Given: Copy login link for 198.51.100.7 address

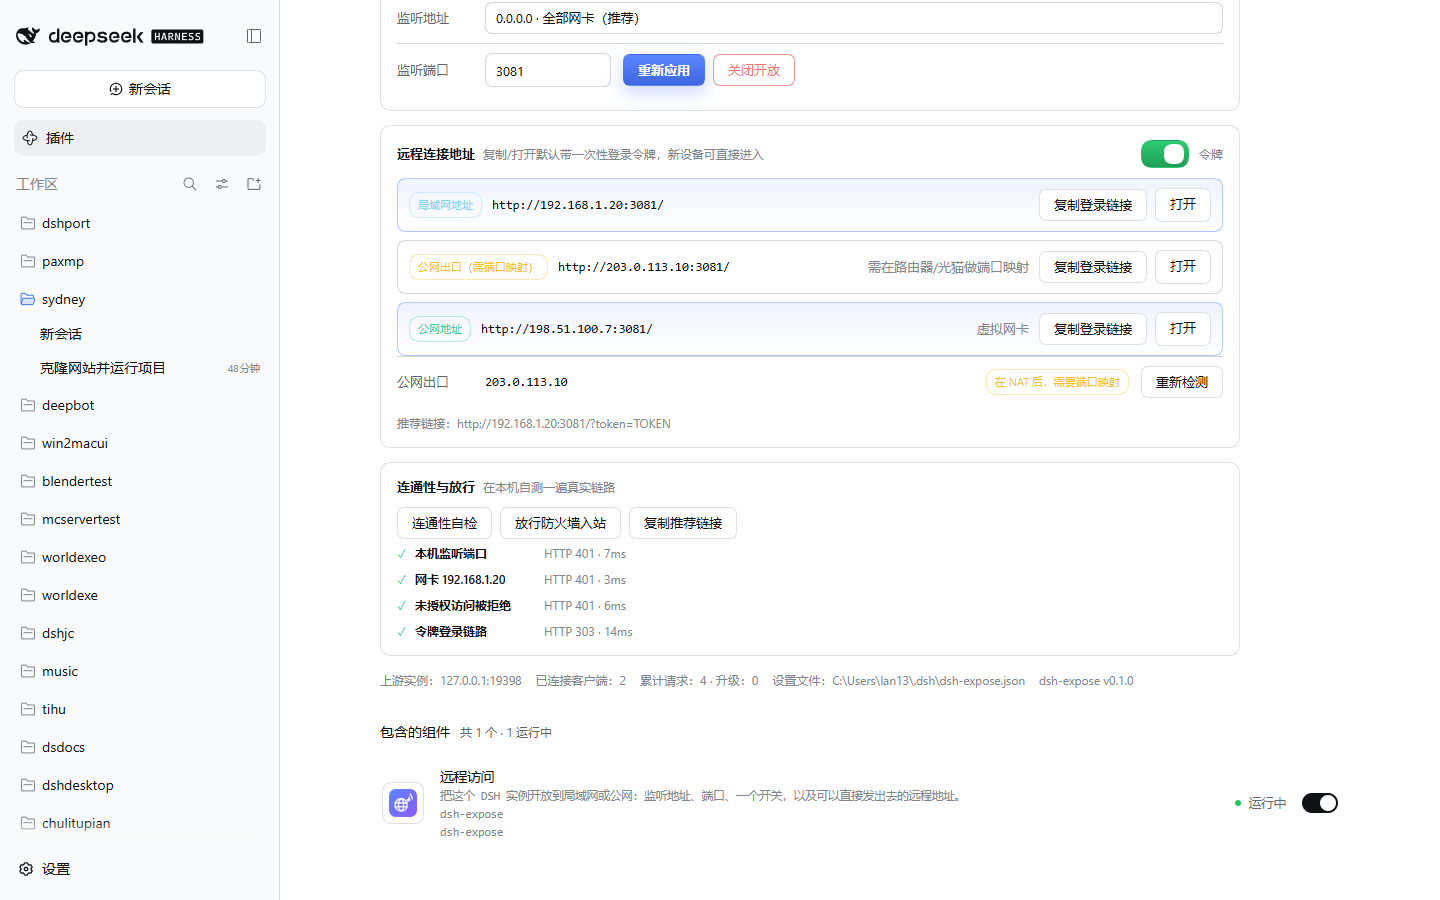Looking at the screenshot, I should 1093,329.
